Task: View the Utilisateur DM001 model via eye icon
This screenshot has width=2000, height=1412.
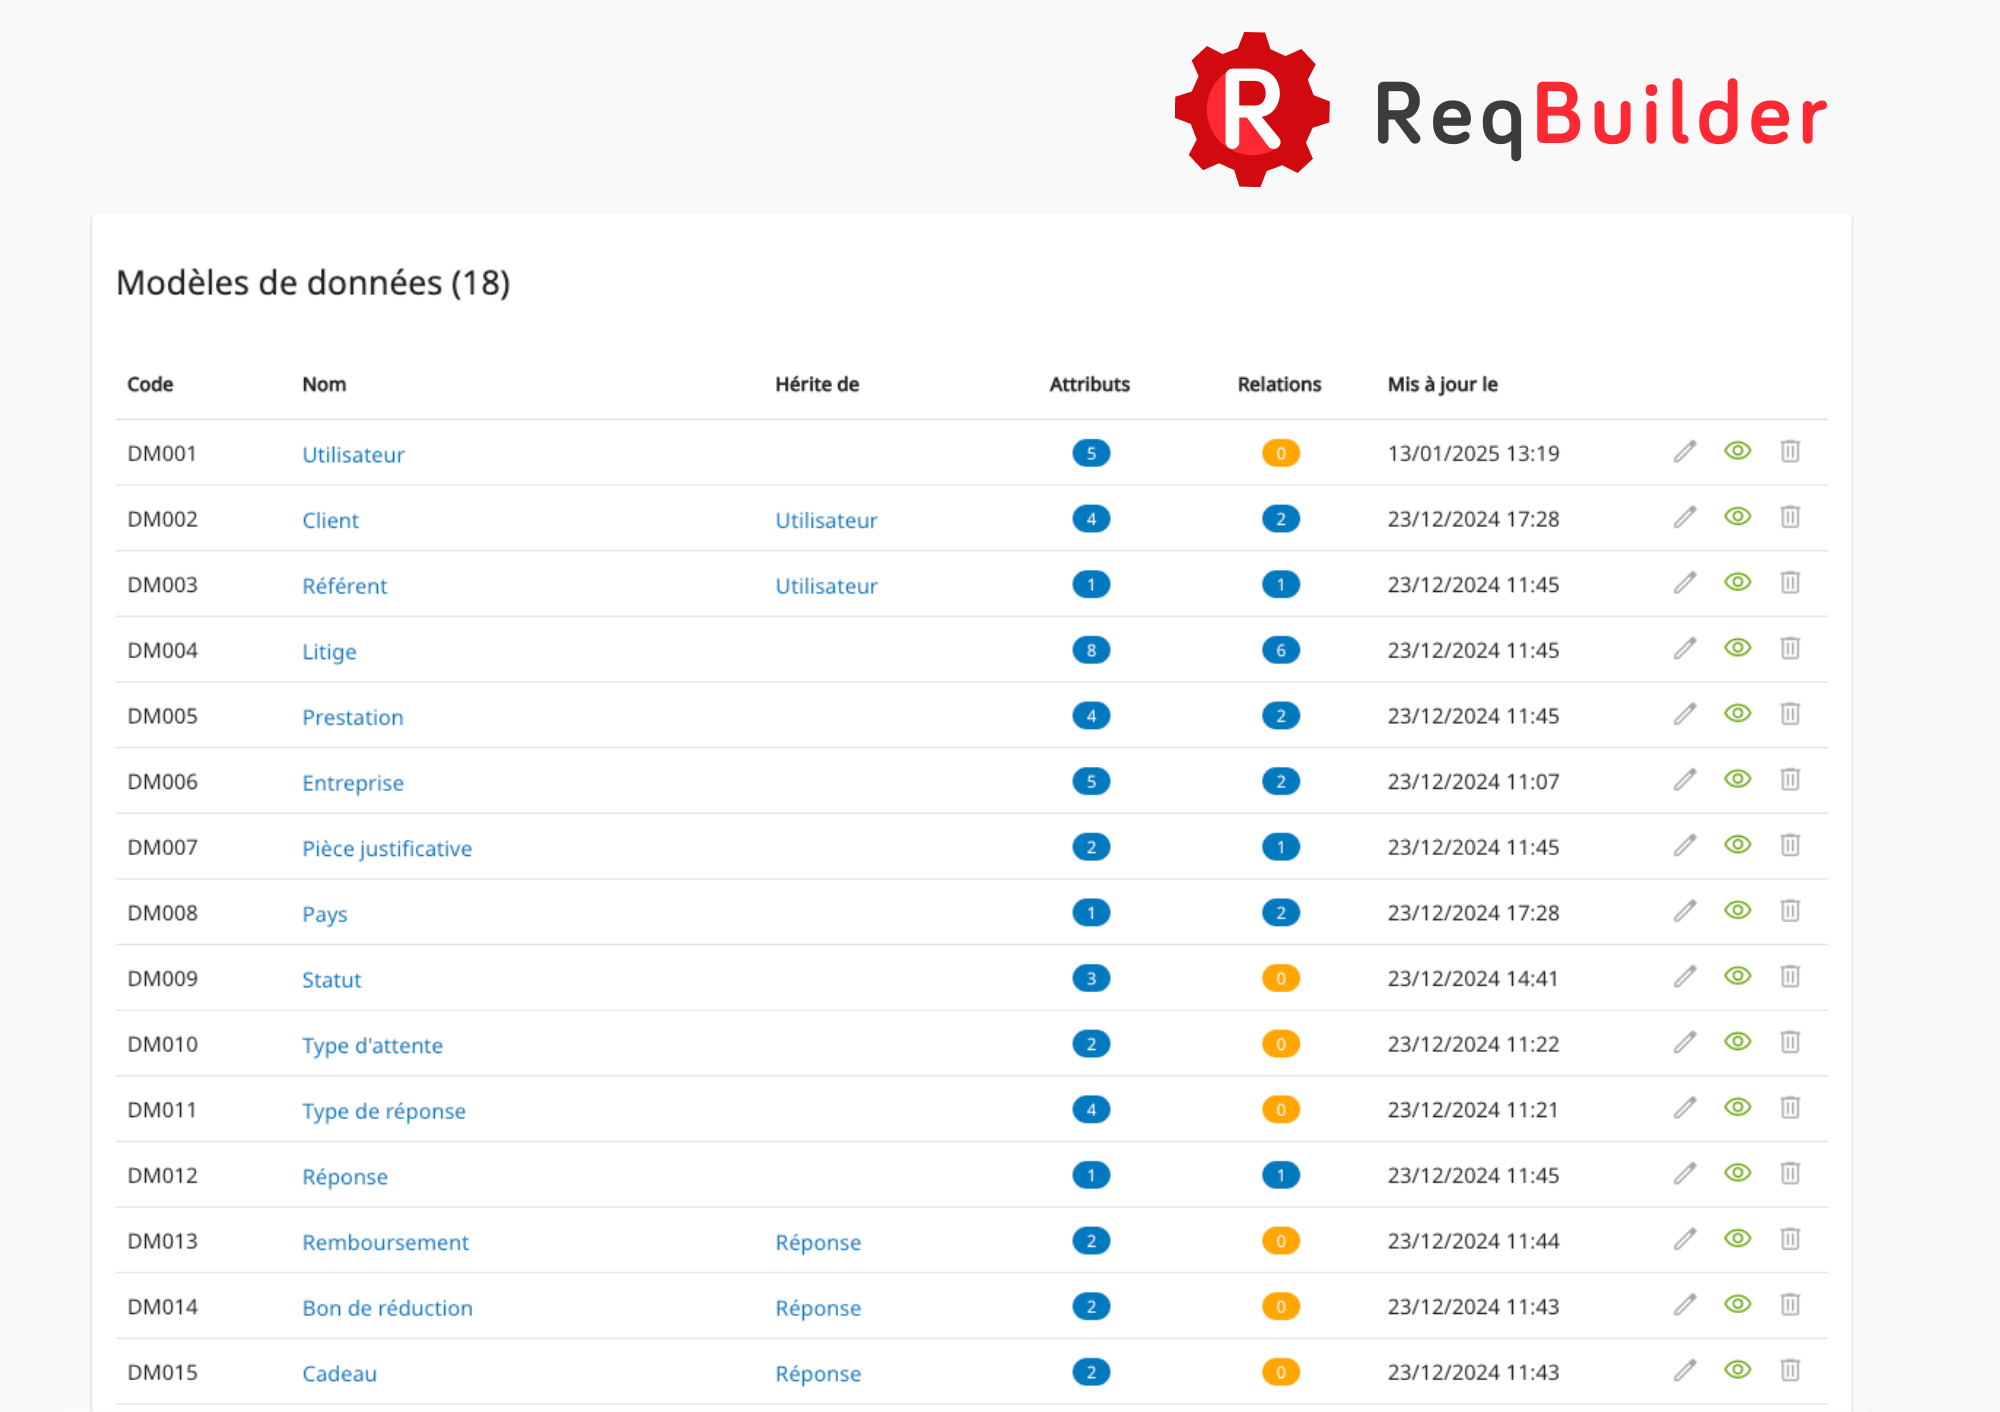Action: pos(1738,451)
